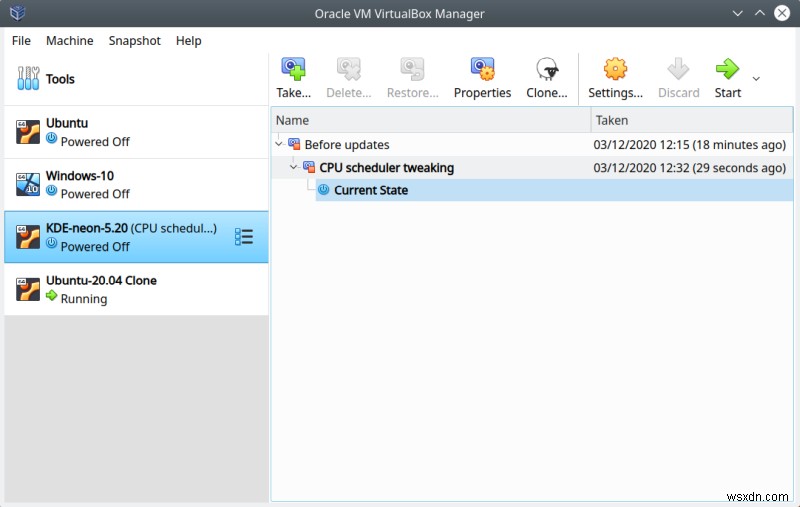800x507 pixels.
Task: Sort by the Taken column header
Action: pyautogui.click(x=692, y=120)
